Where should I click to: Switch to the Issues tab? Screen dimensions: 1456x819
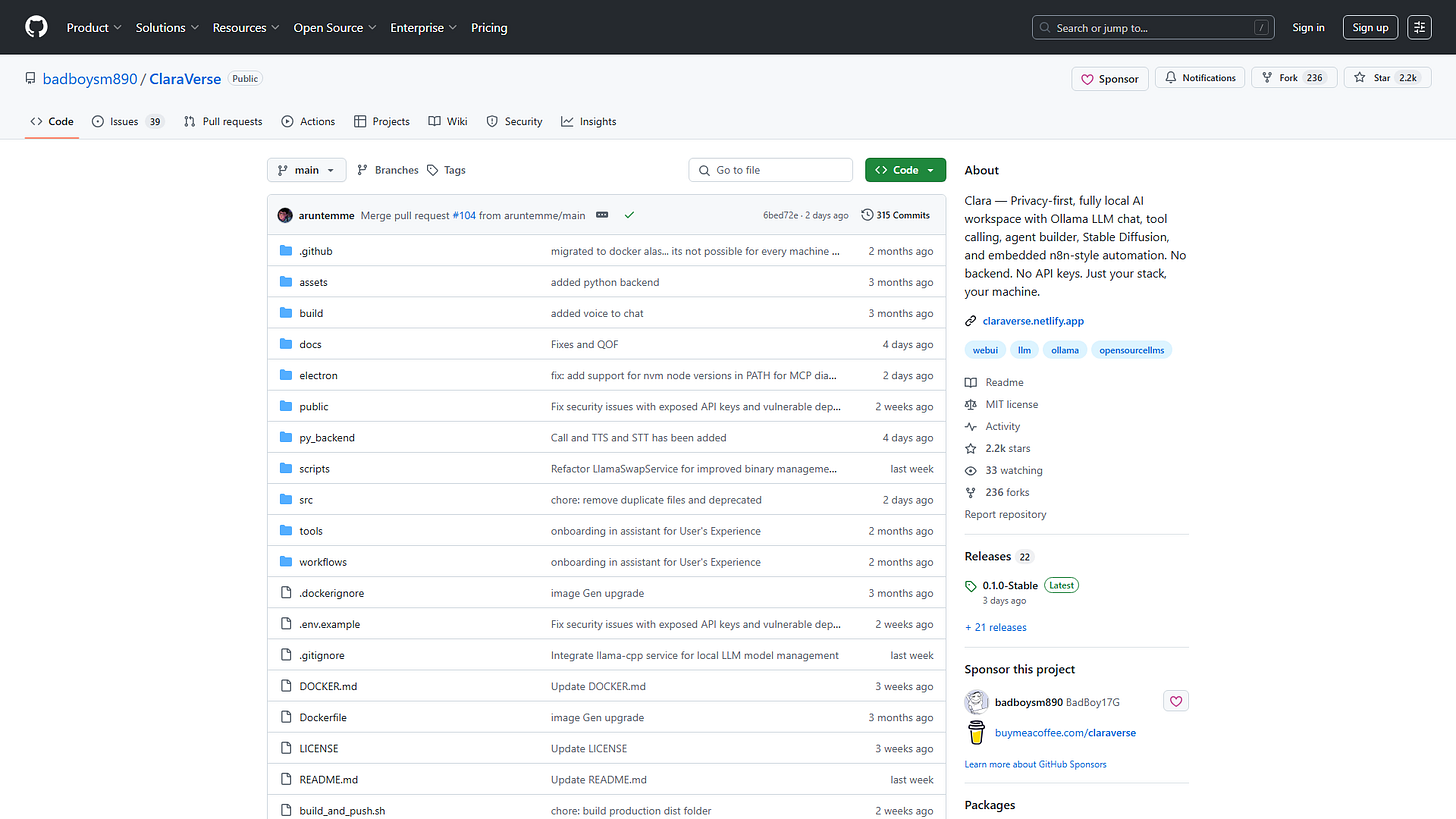(128, 121)
